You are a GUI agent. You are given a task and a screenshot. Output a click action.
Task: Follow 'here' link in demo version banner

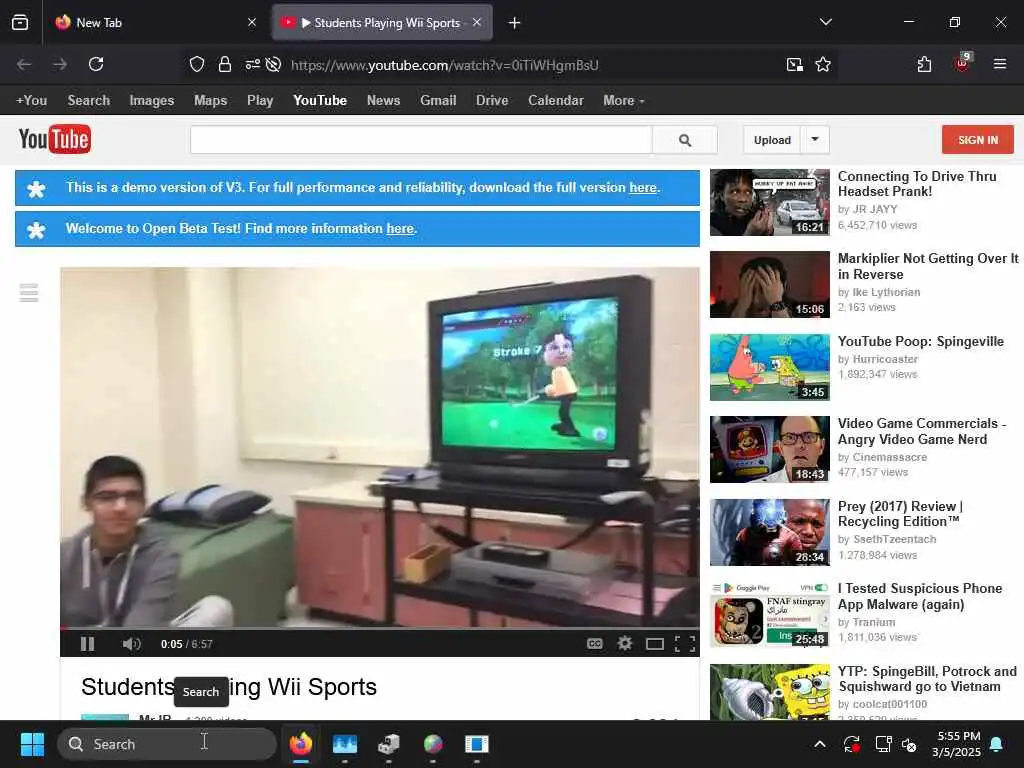[643, 187]
